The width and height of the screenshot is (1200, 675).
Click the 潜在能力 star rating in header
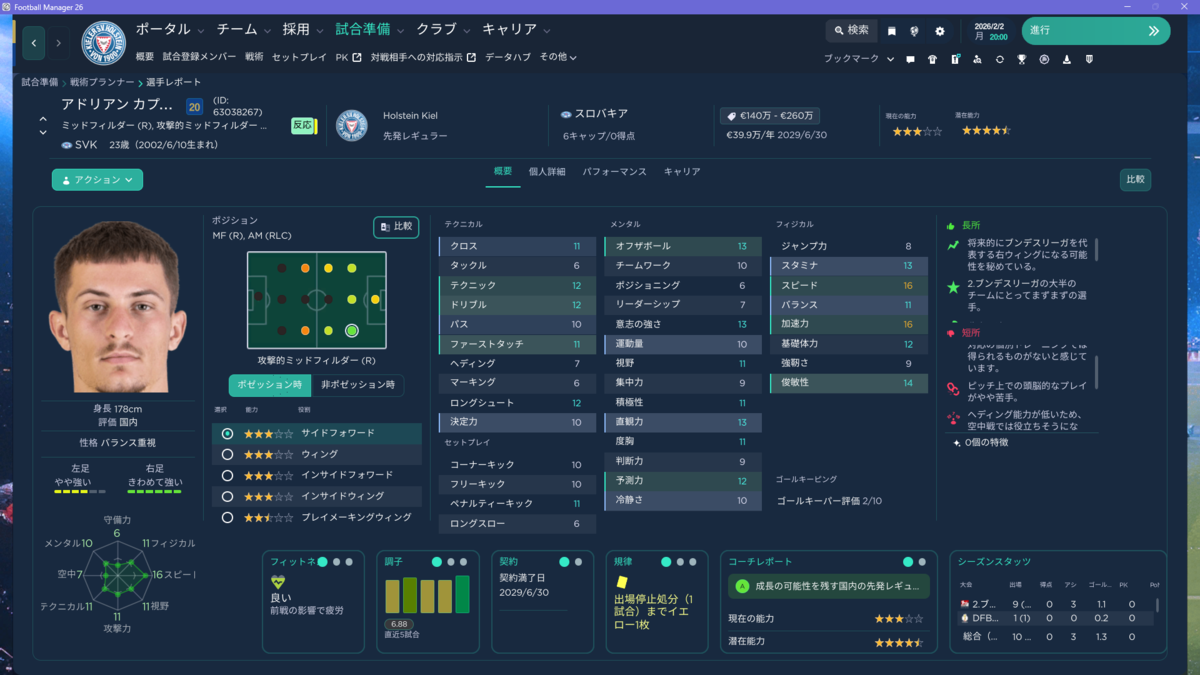click(986, 131)
